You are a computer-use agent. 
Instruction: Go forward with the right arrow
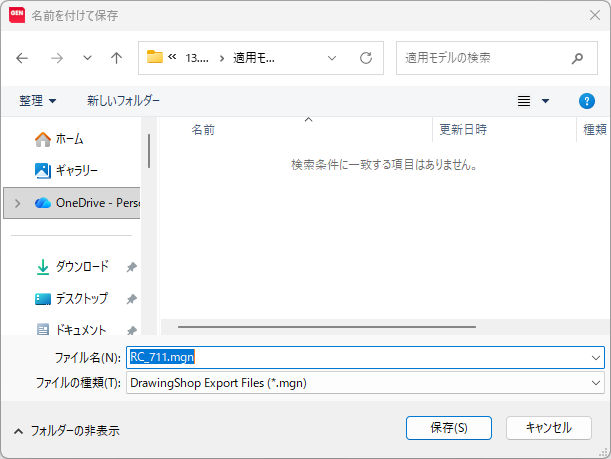tap(57, 58)
